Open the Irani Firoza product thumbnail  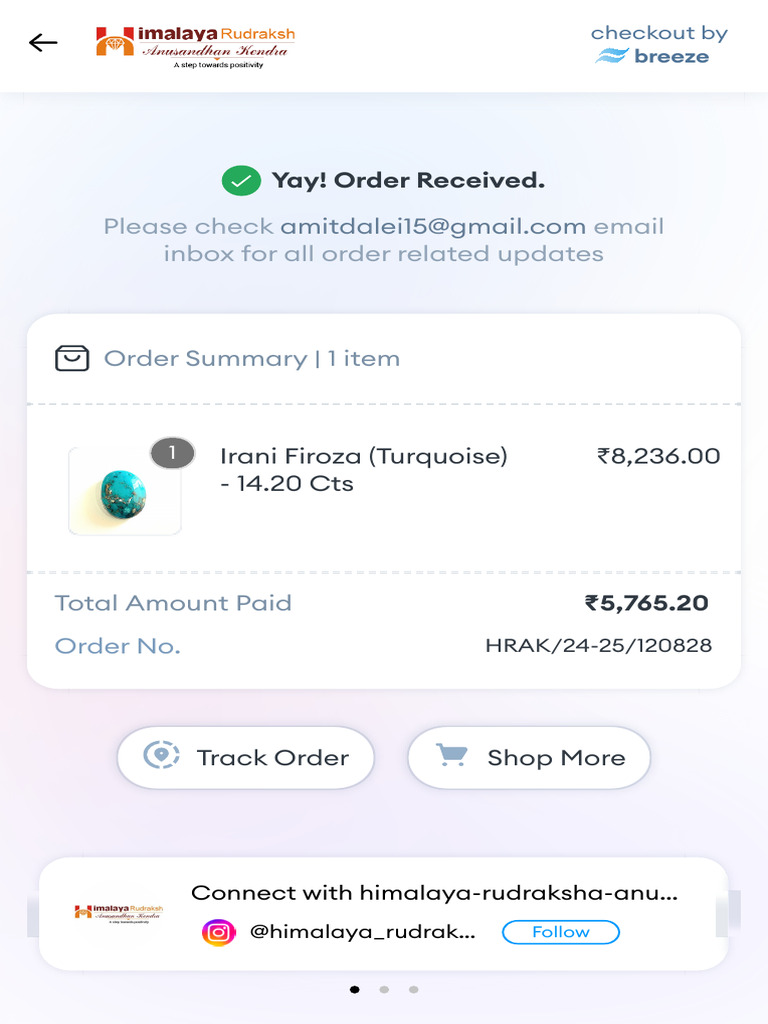124,491
